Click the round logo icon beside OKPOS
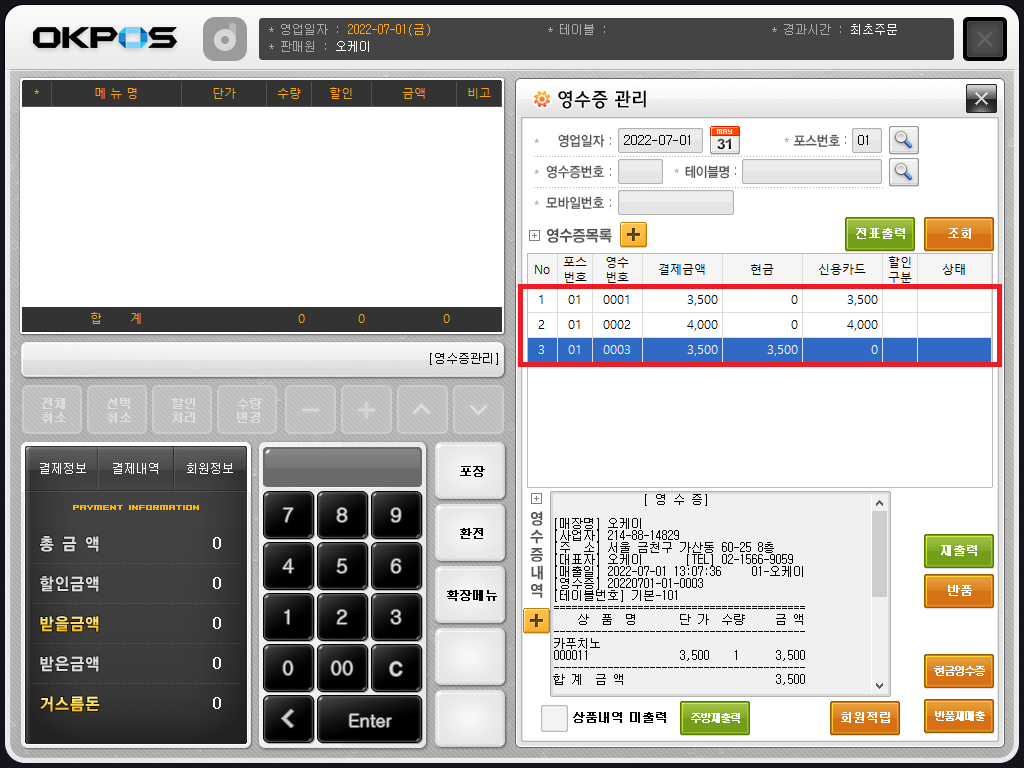Screen dimensions: 1024x768 [x=225, y=40]
